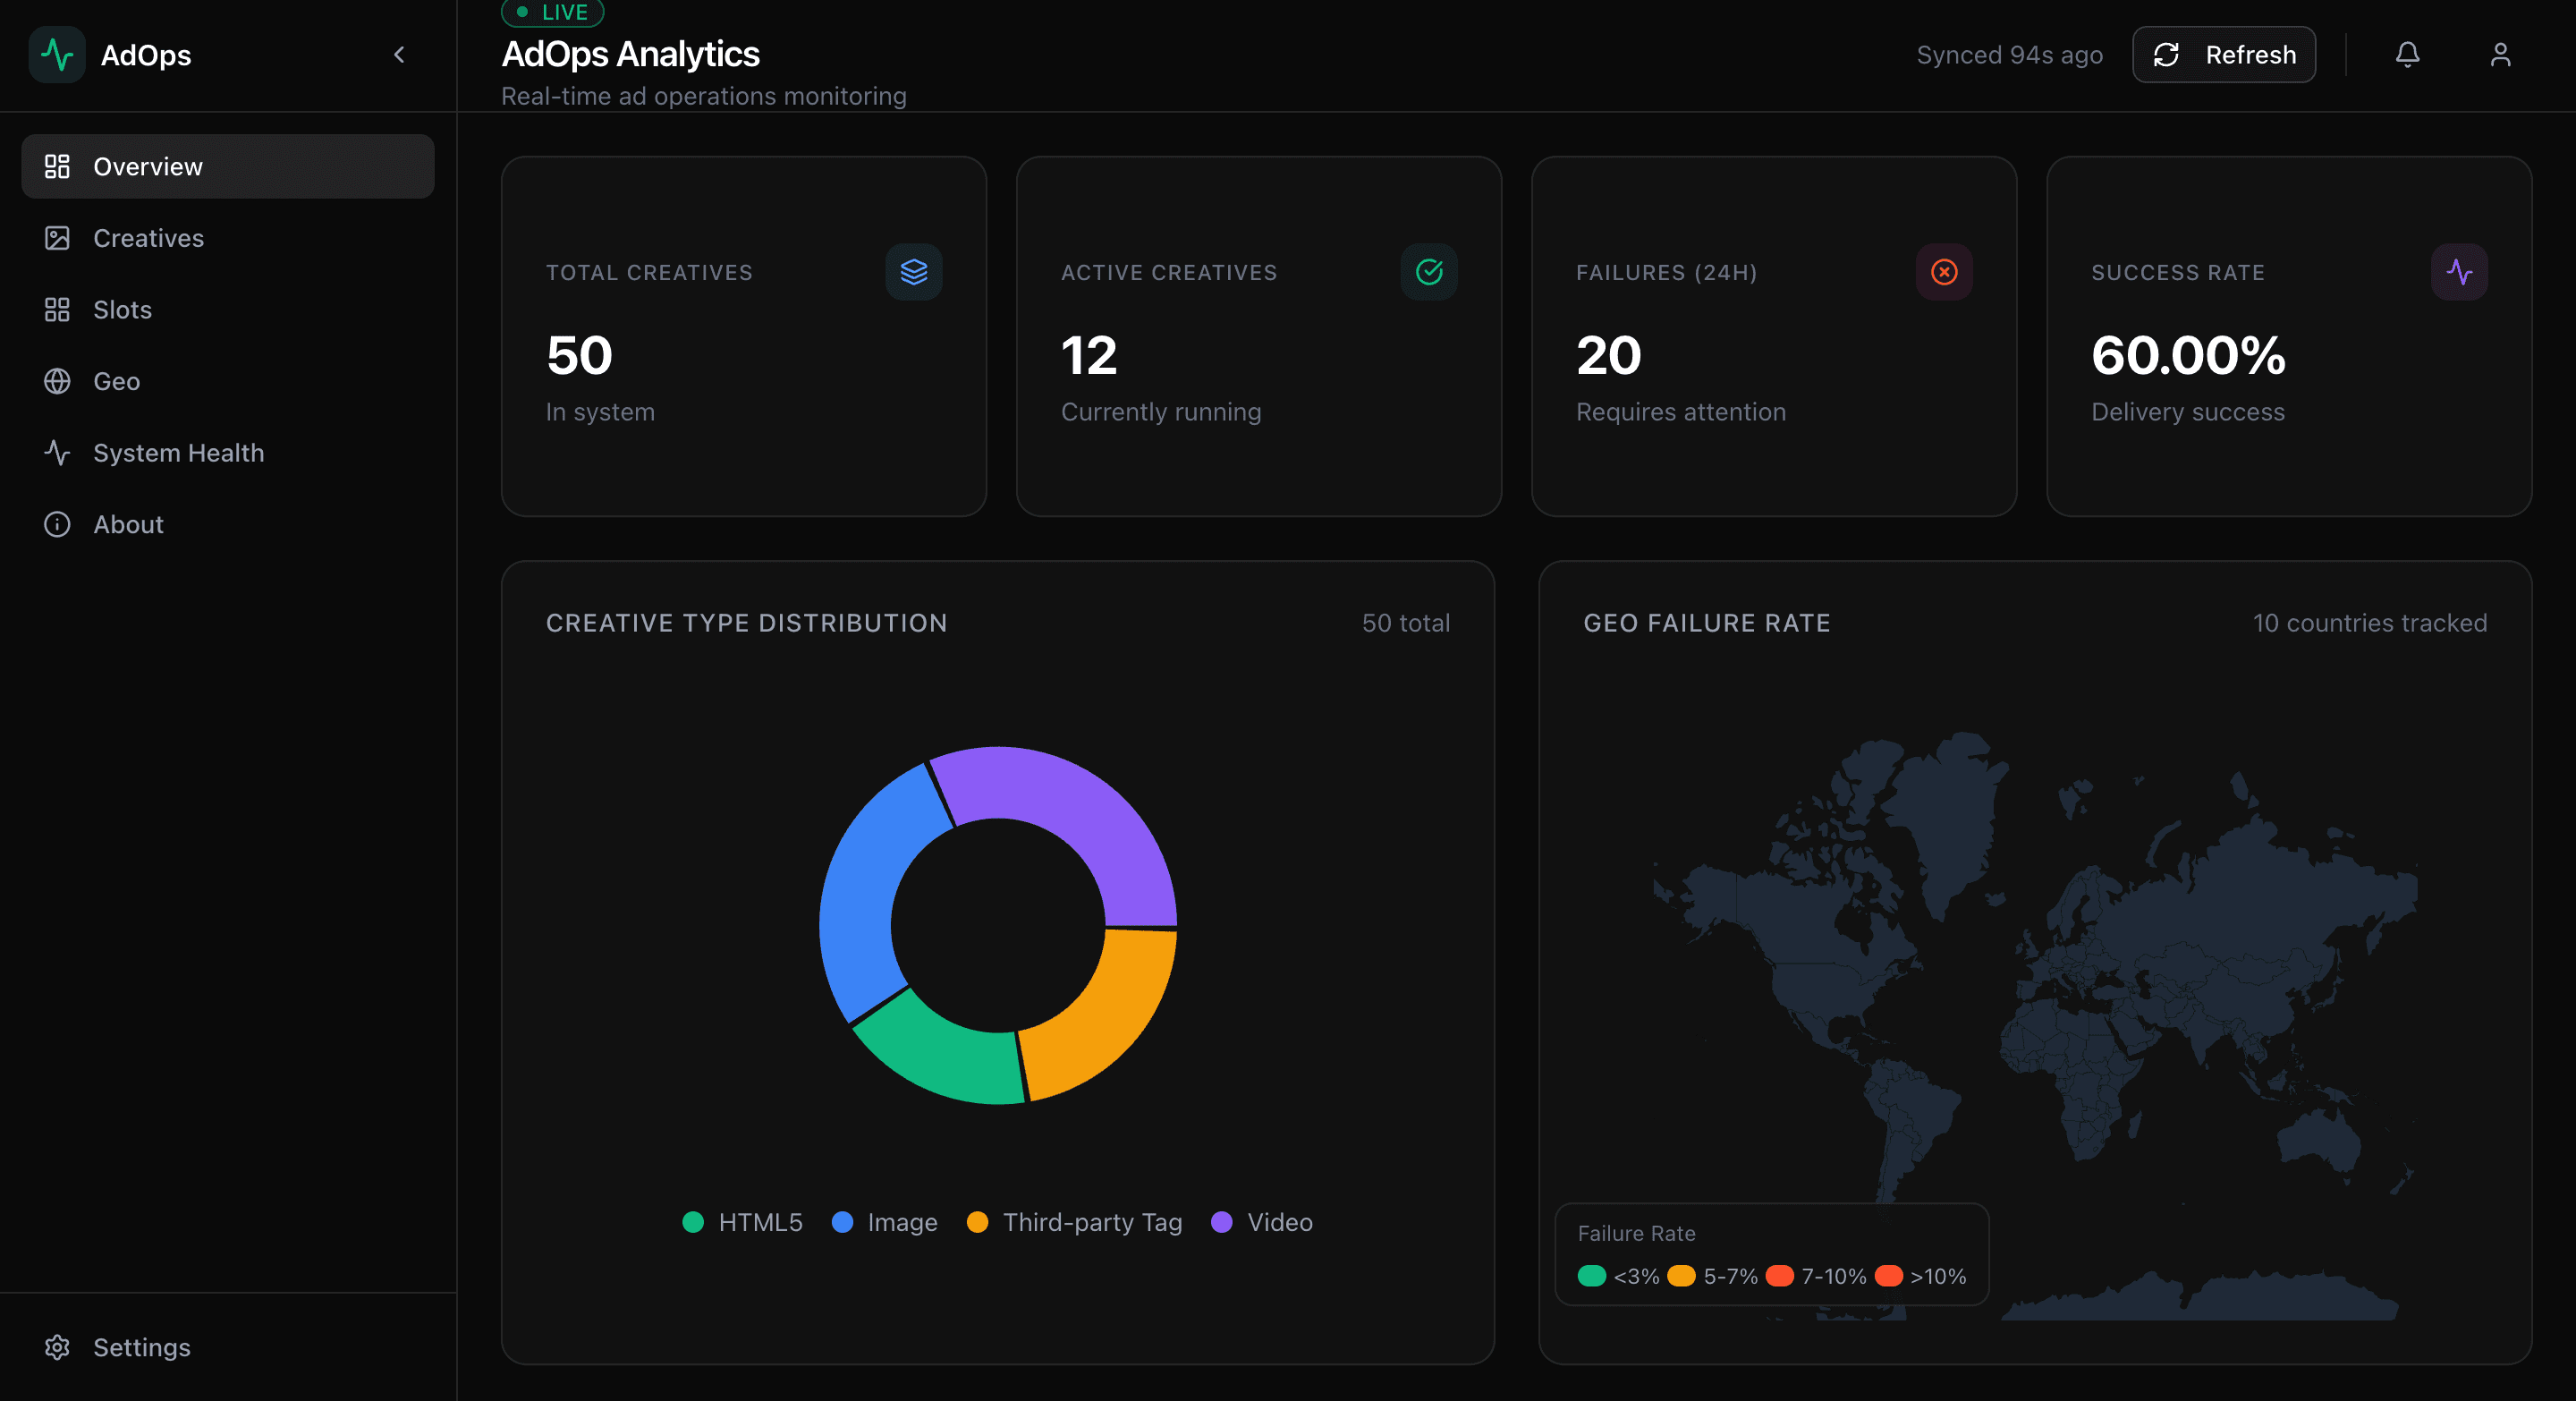Viewport: 2576px width, 1401px height.
Task: Toggle the Video legend entry
Action: click(x=1261, y=1222)
